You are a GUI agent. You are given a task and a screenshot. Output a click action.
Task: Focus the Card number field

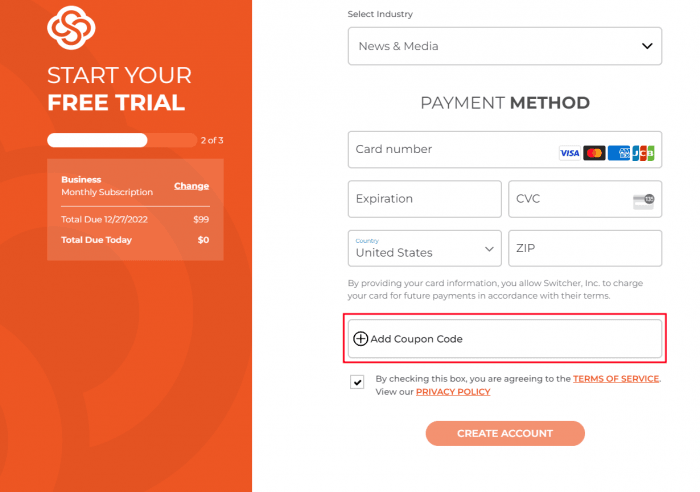[505, 150]
